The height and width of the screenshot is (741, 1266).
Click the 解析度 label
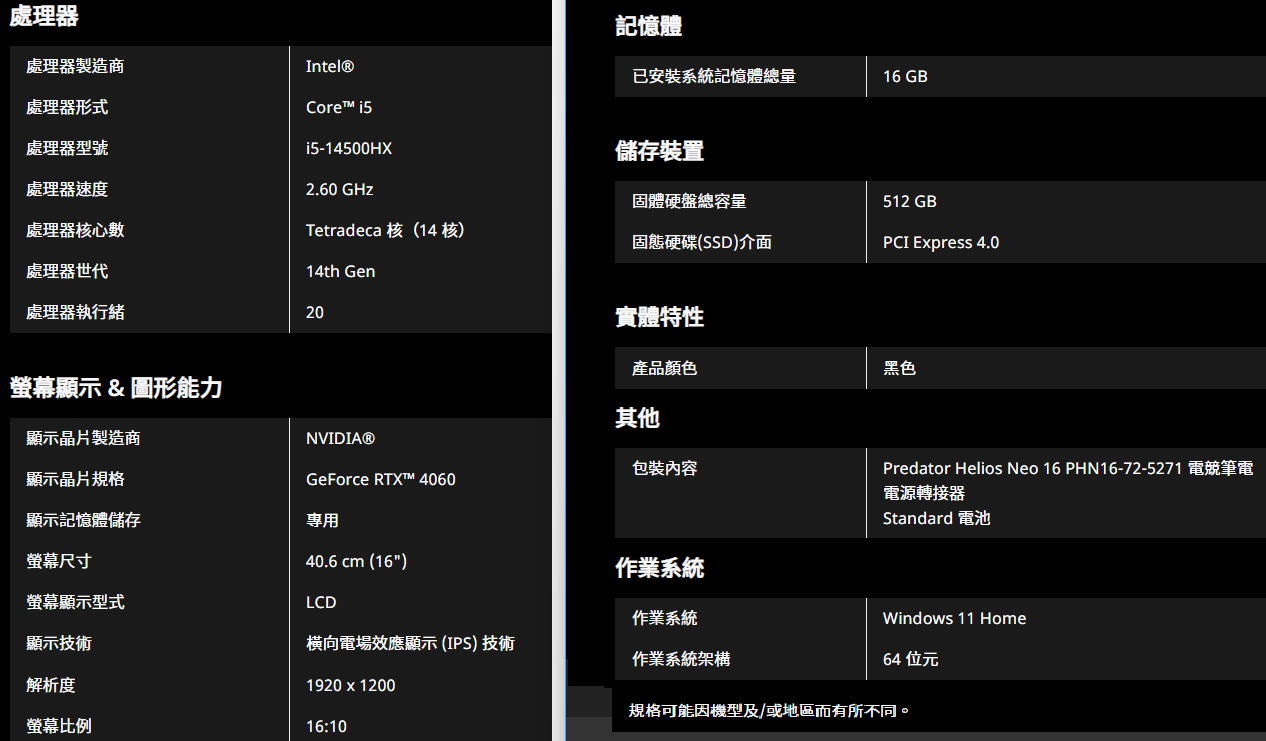(x=51, y=685)
